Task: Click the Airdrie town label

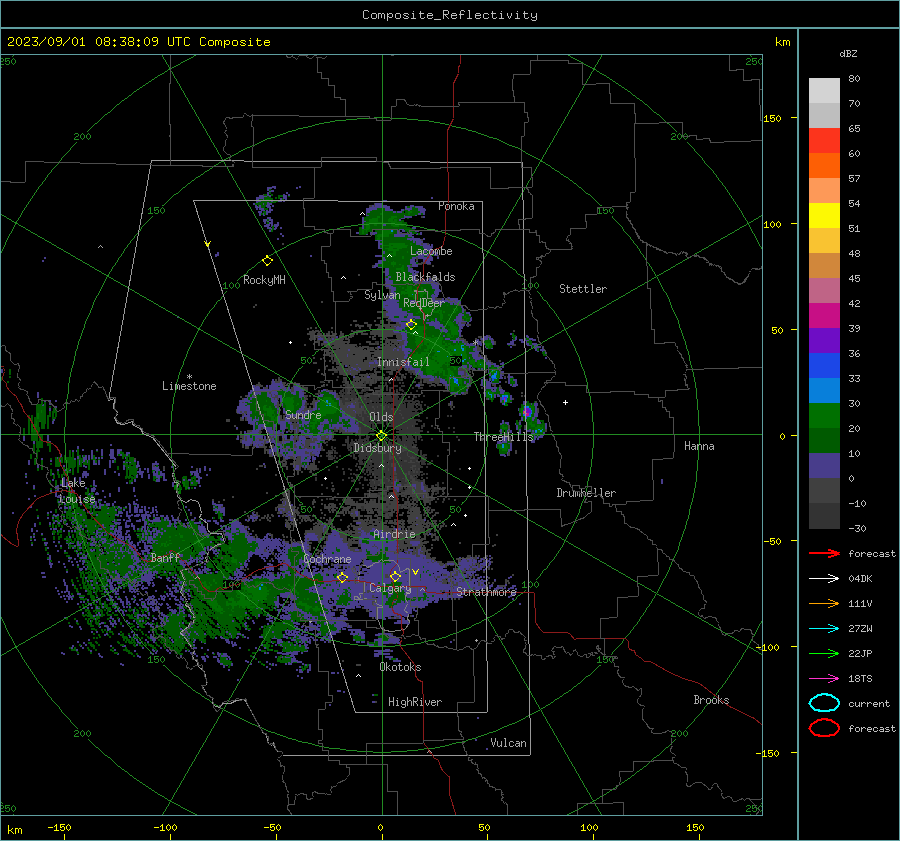Action: tap(394, 534)
